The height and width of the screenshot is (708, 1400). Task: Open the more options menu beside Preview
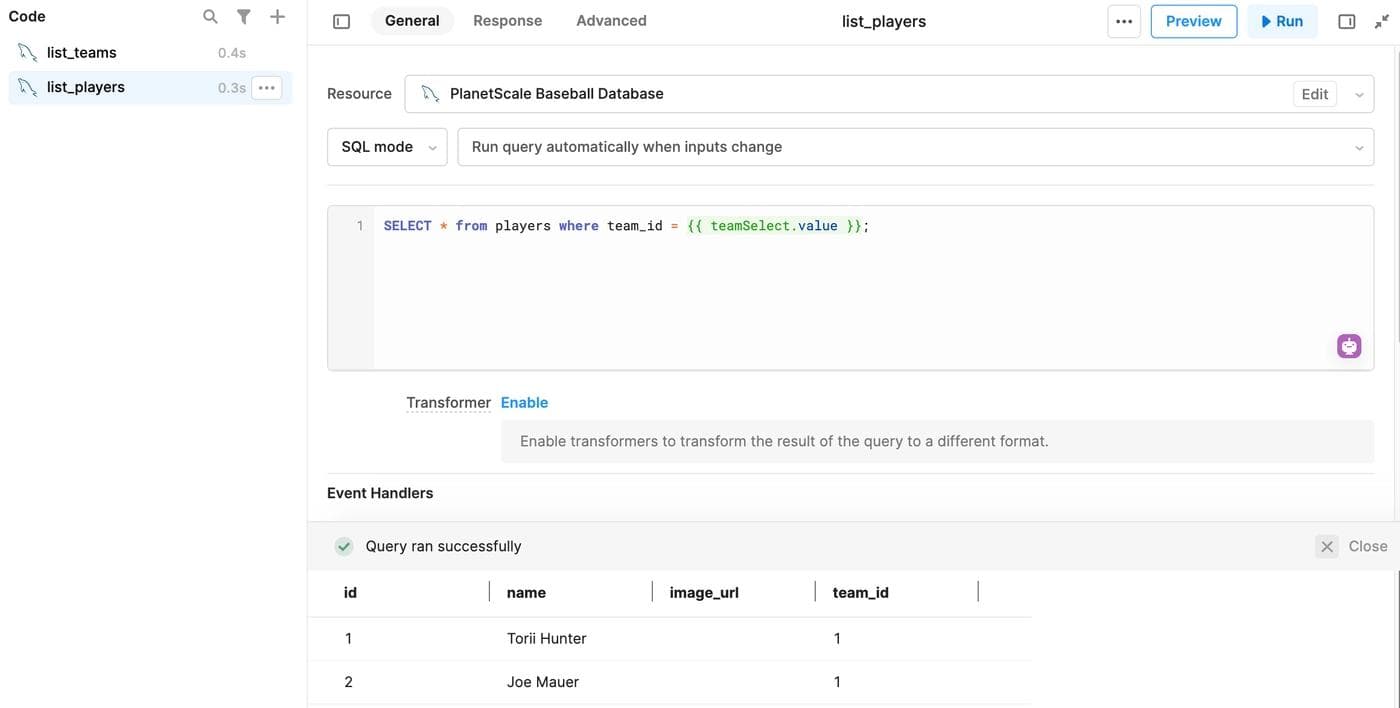pos(1124,21)
